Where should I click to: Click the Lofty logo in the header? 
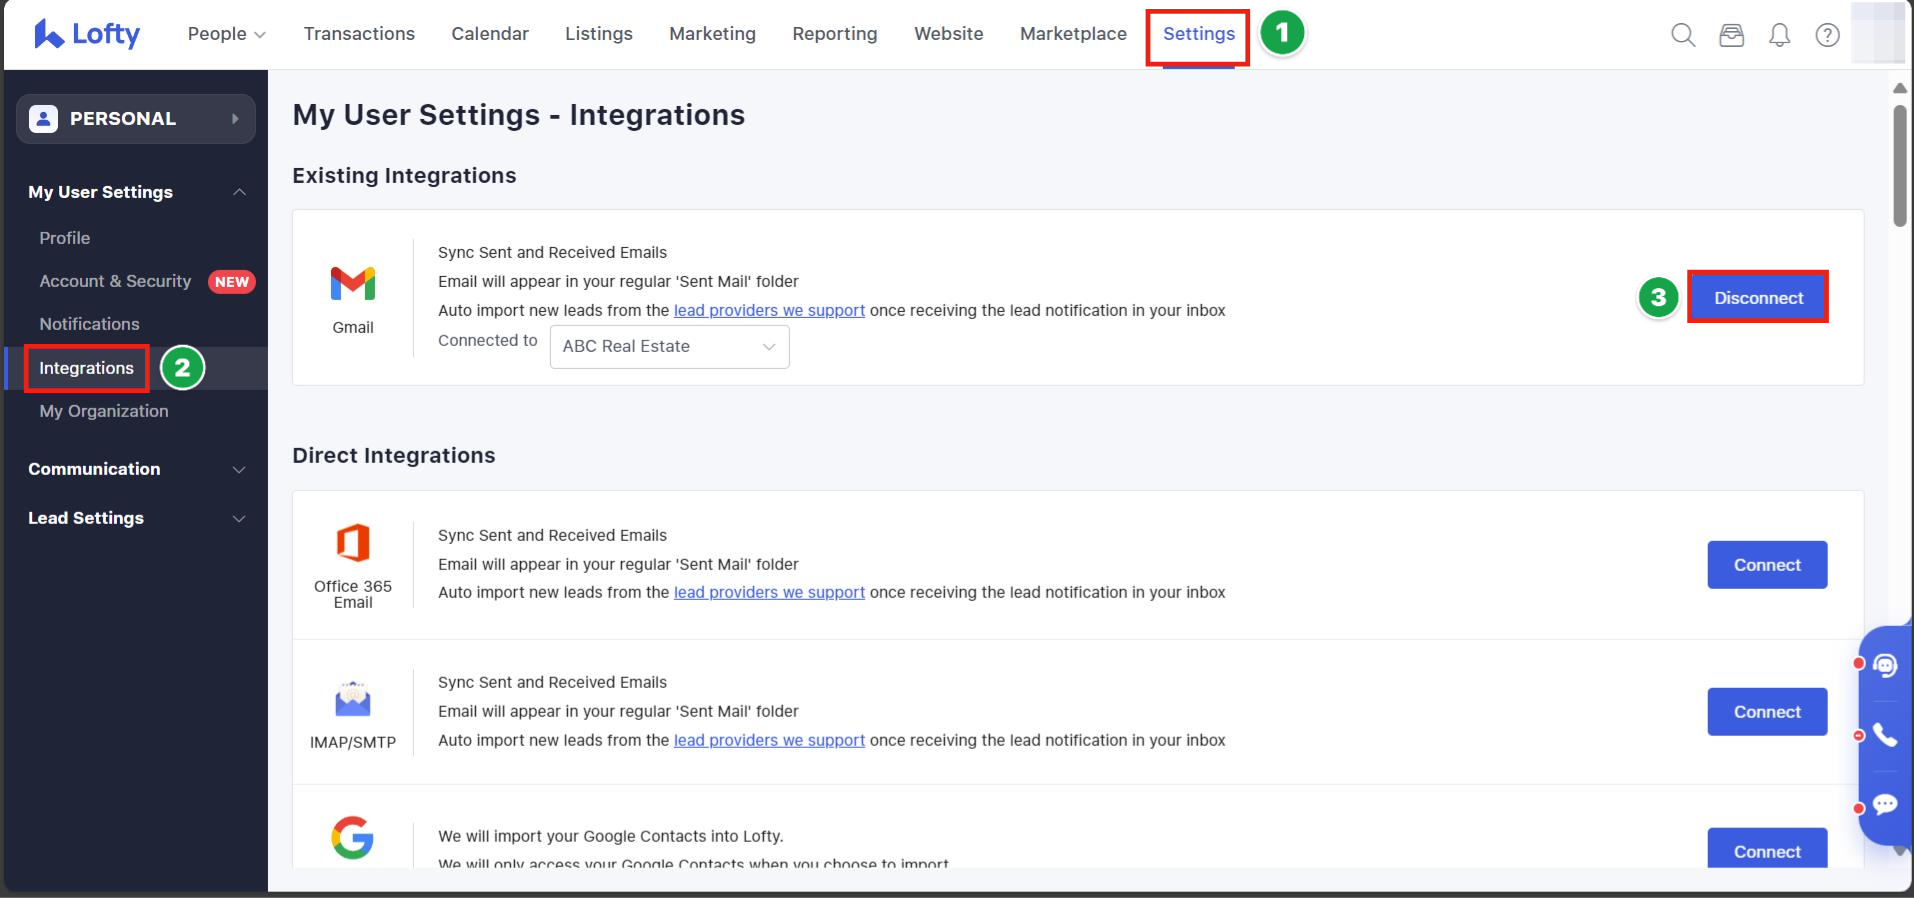click(x=87, y=34)
